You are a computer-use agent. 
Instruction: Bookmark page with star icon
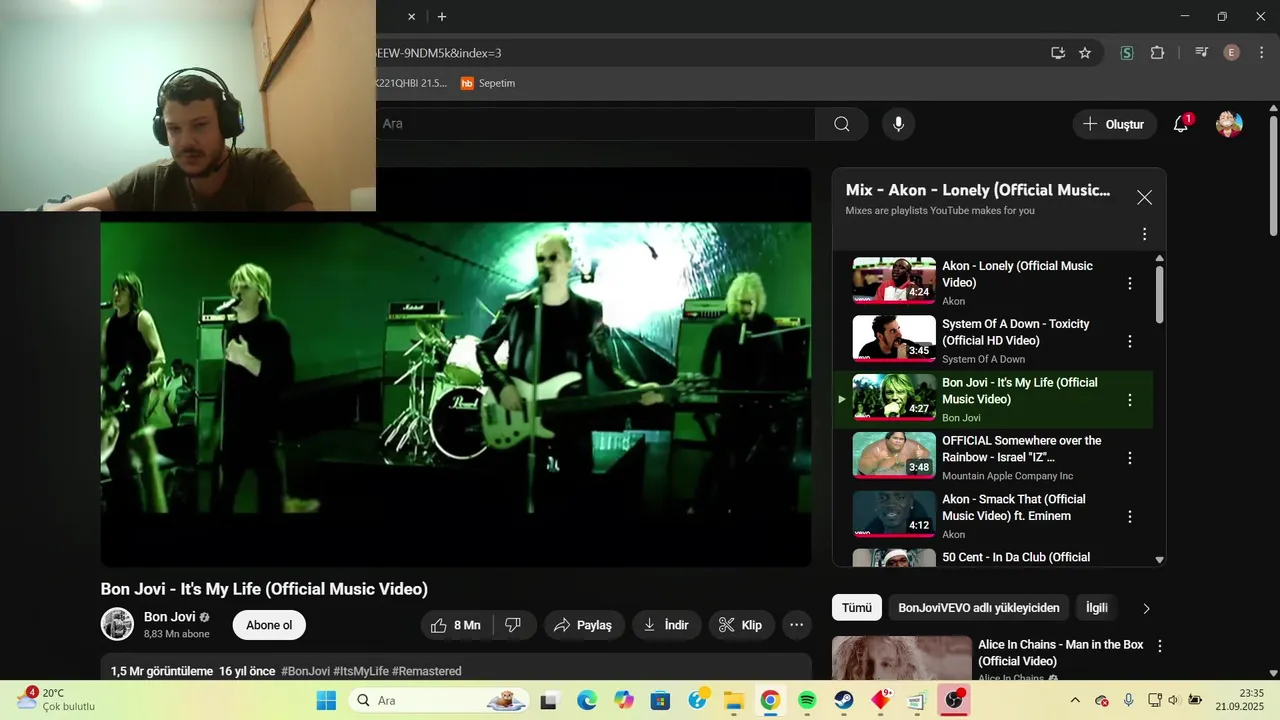[x=1085, y=53]
